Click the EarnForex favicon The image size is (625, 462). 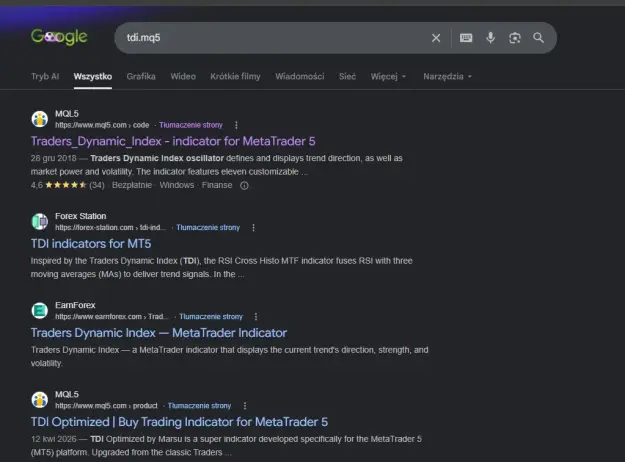40,311
